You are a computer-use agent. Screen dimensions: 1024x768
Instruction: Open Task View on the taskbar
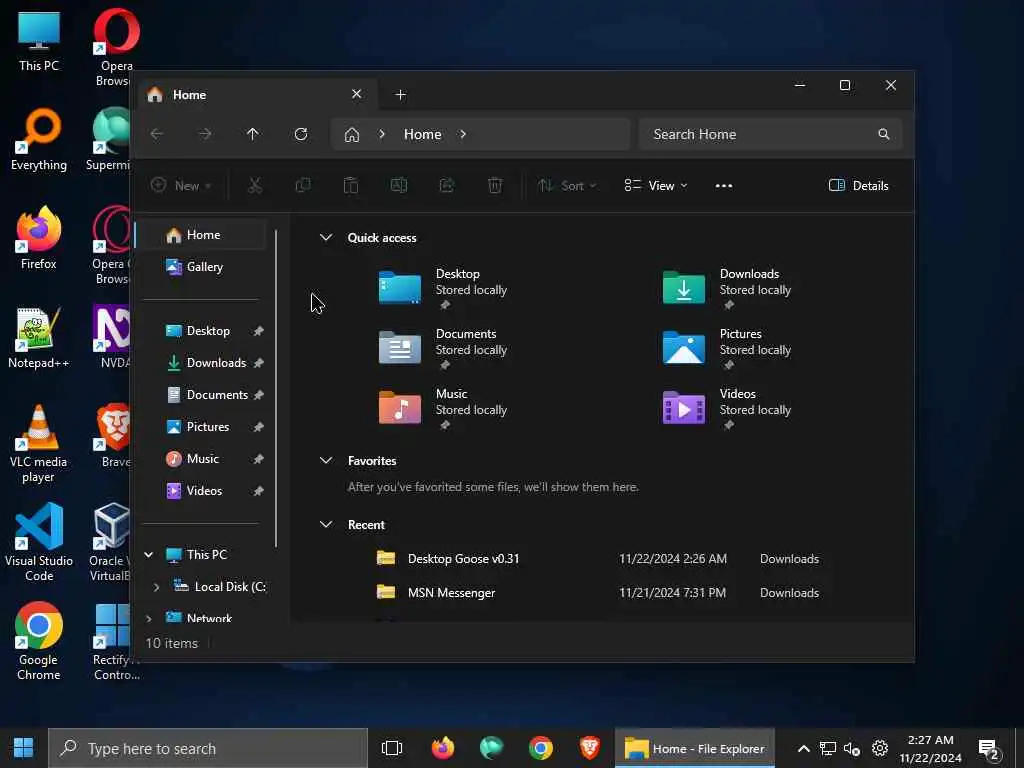click(392, 748)
